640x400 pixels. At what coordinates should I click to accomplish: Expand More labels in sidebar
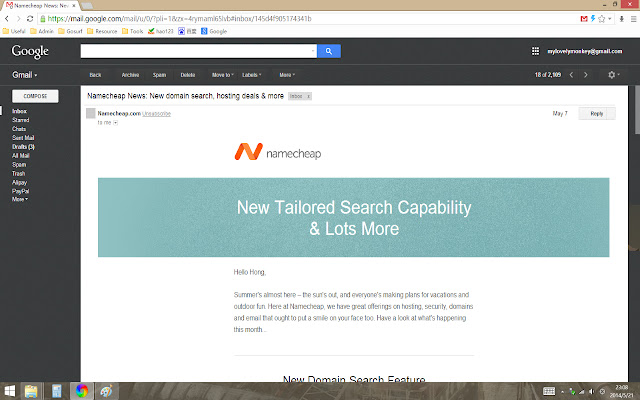click(20, 199)
